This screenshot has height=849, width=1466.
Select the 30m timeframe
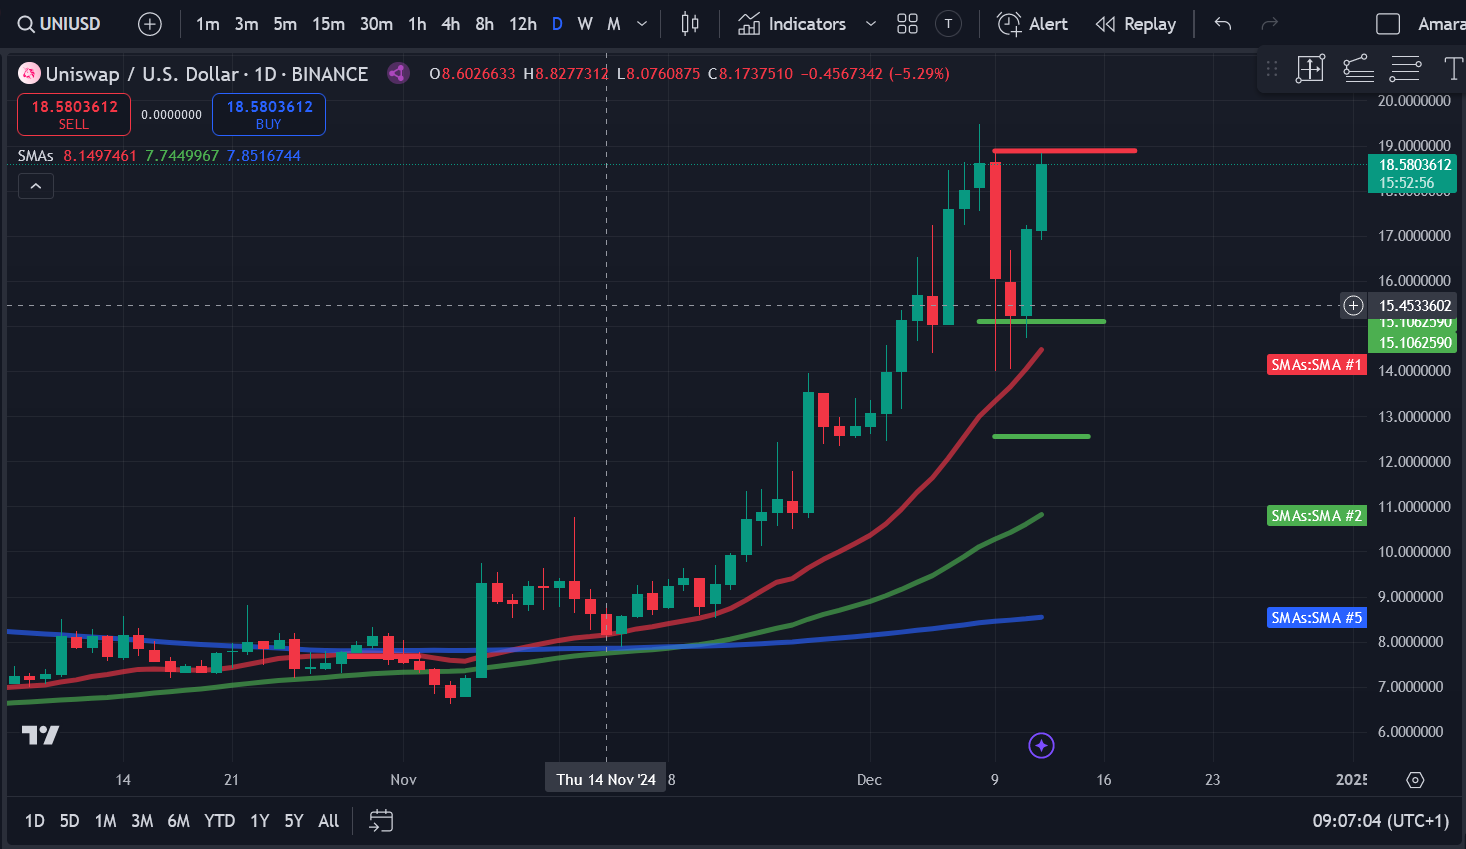click(376, 24)
